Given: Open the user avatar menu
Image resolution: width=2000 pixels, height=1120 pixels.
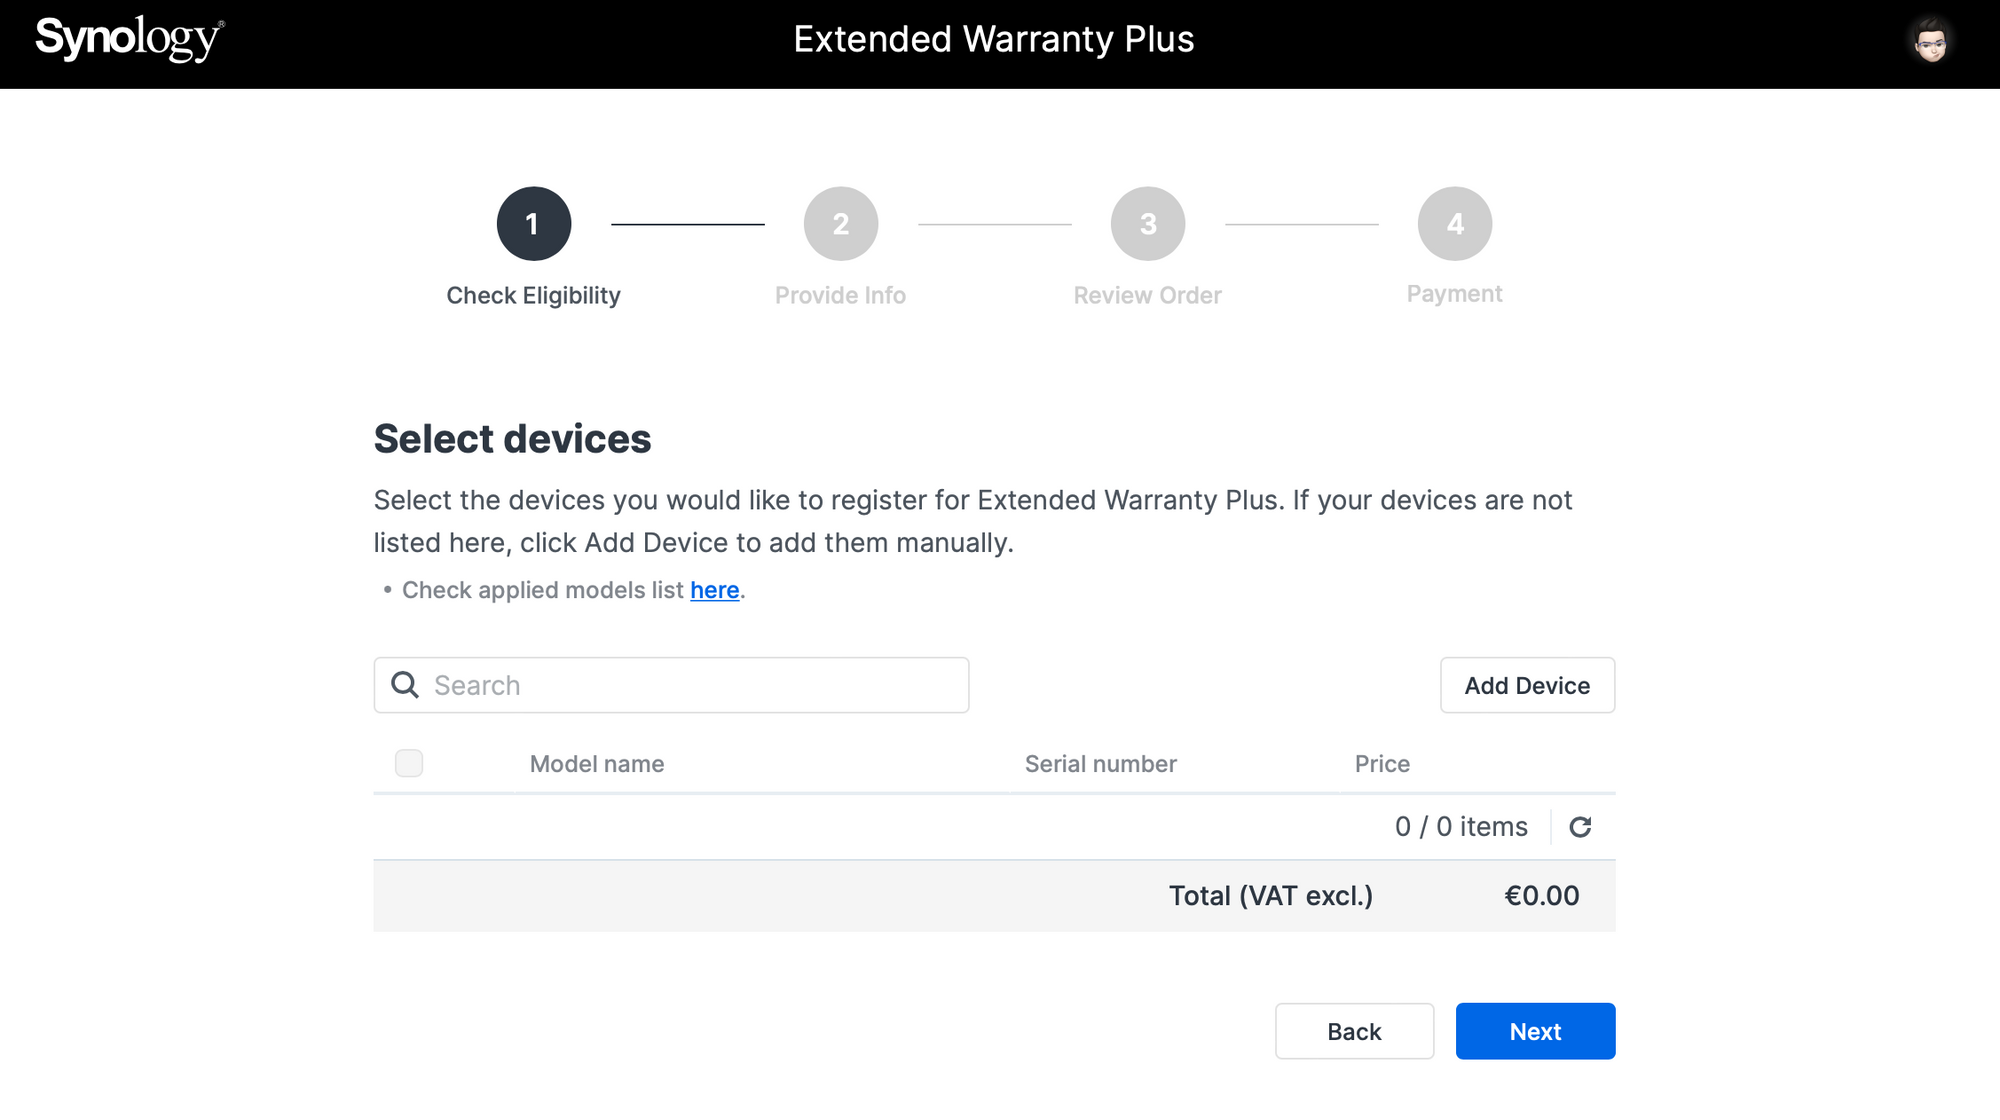Looking at the screenshot, I should click(x=1931, y=41).
